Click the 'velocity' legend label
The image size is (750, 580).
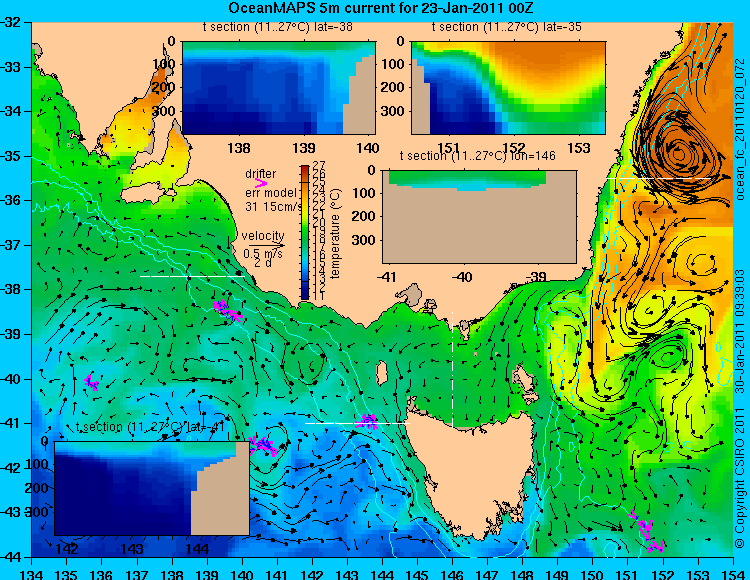[x=263, y=236]
